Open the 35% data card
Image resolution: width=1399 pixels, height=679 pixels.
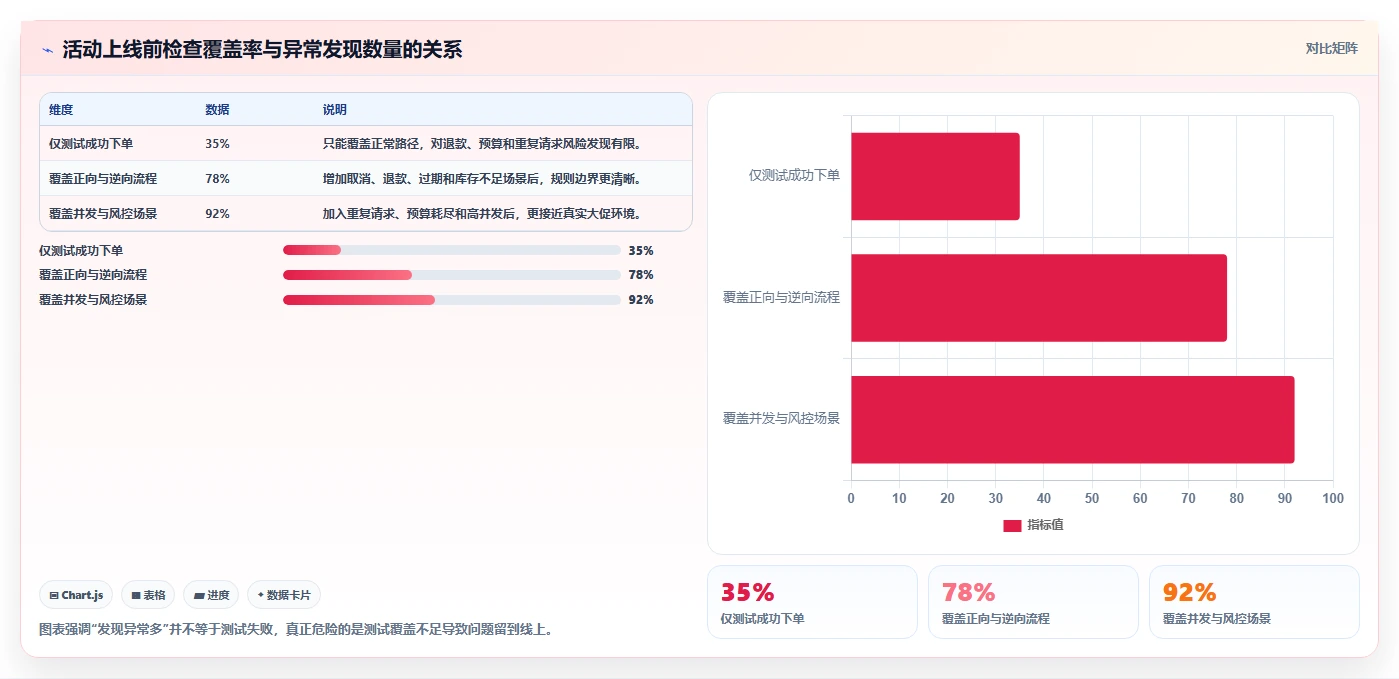[812, 602]
